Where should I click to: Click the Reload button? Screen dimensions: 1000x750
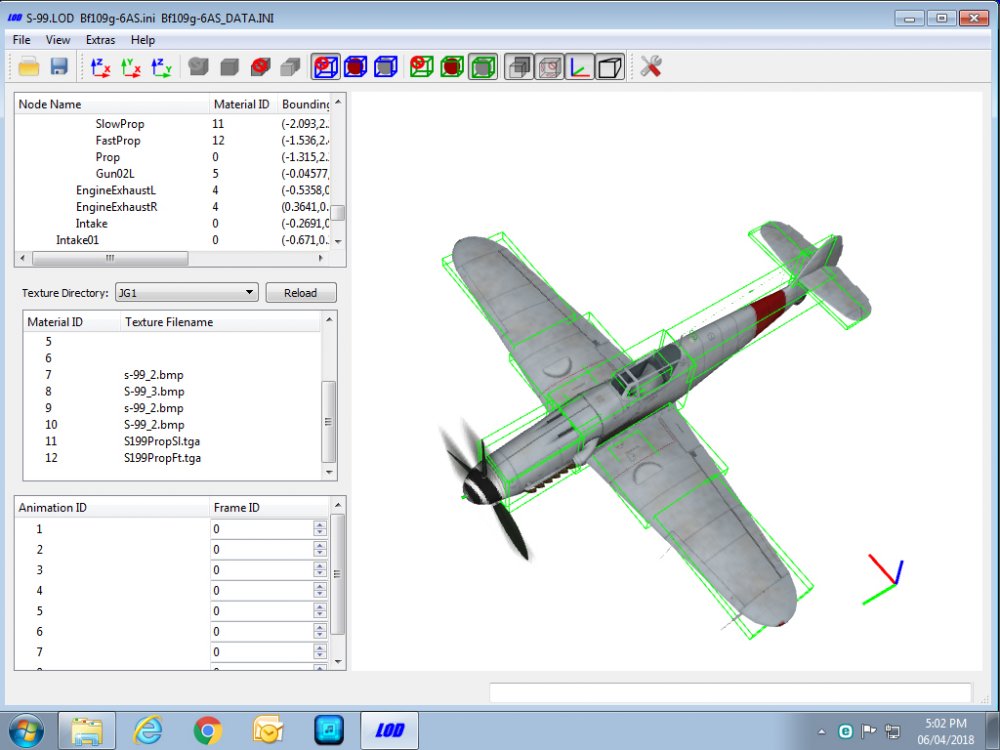tap(300, 293)
